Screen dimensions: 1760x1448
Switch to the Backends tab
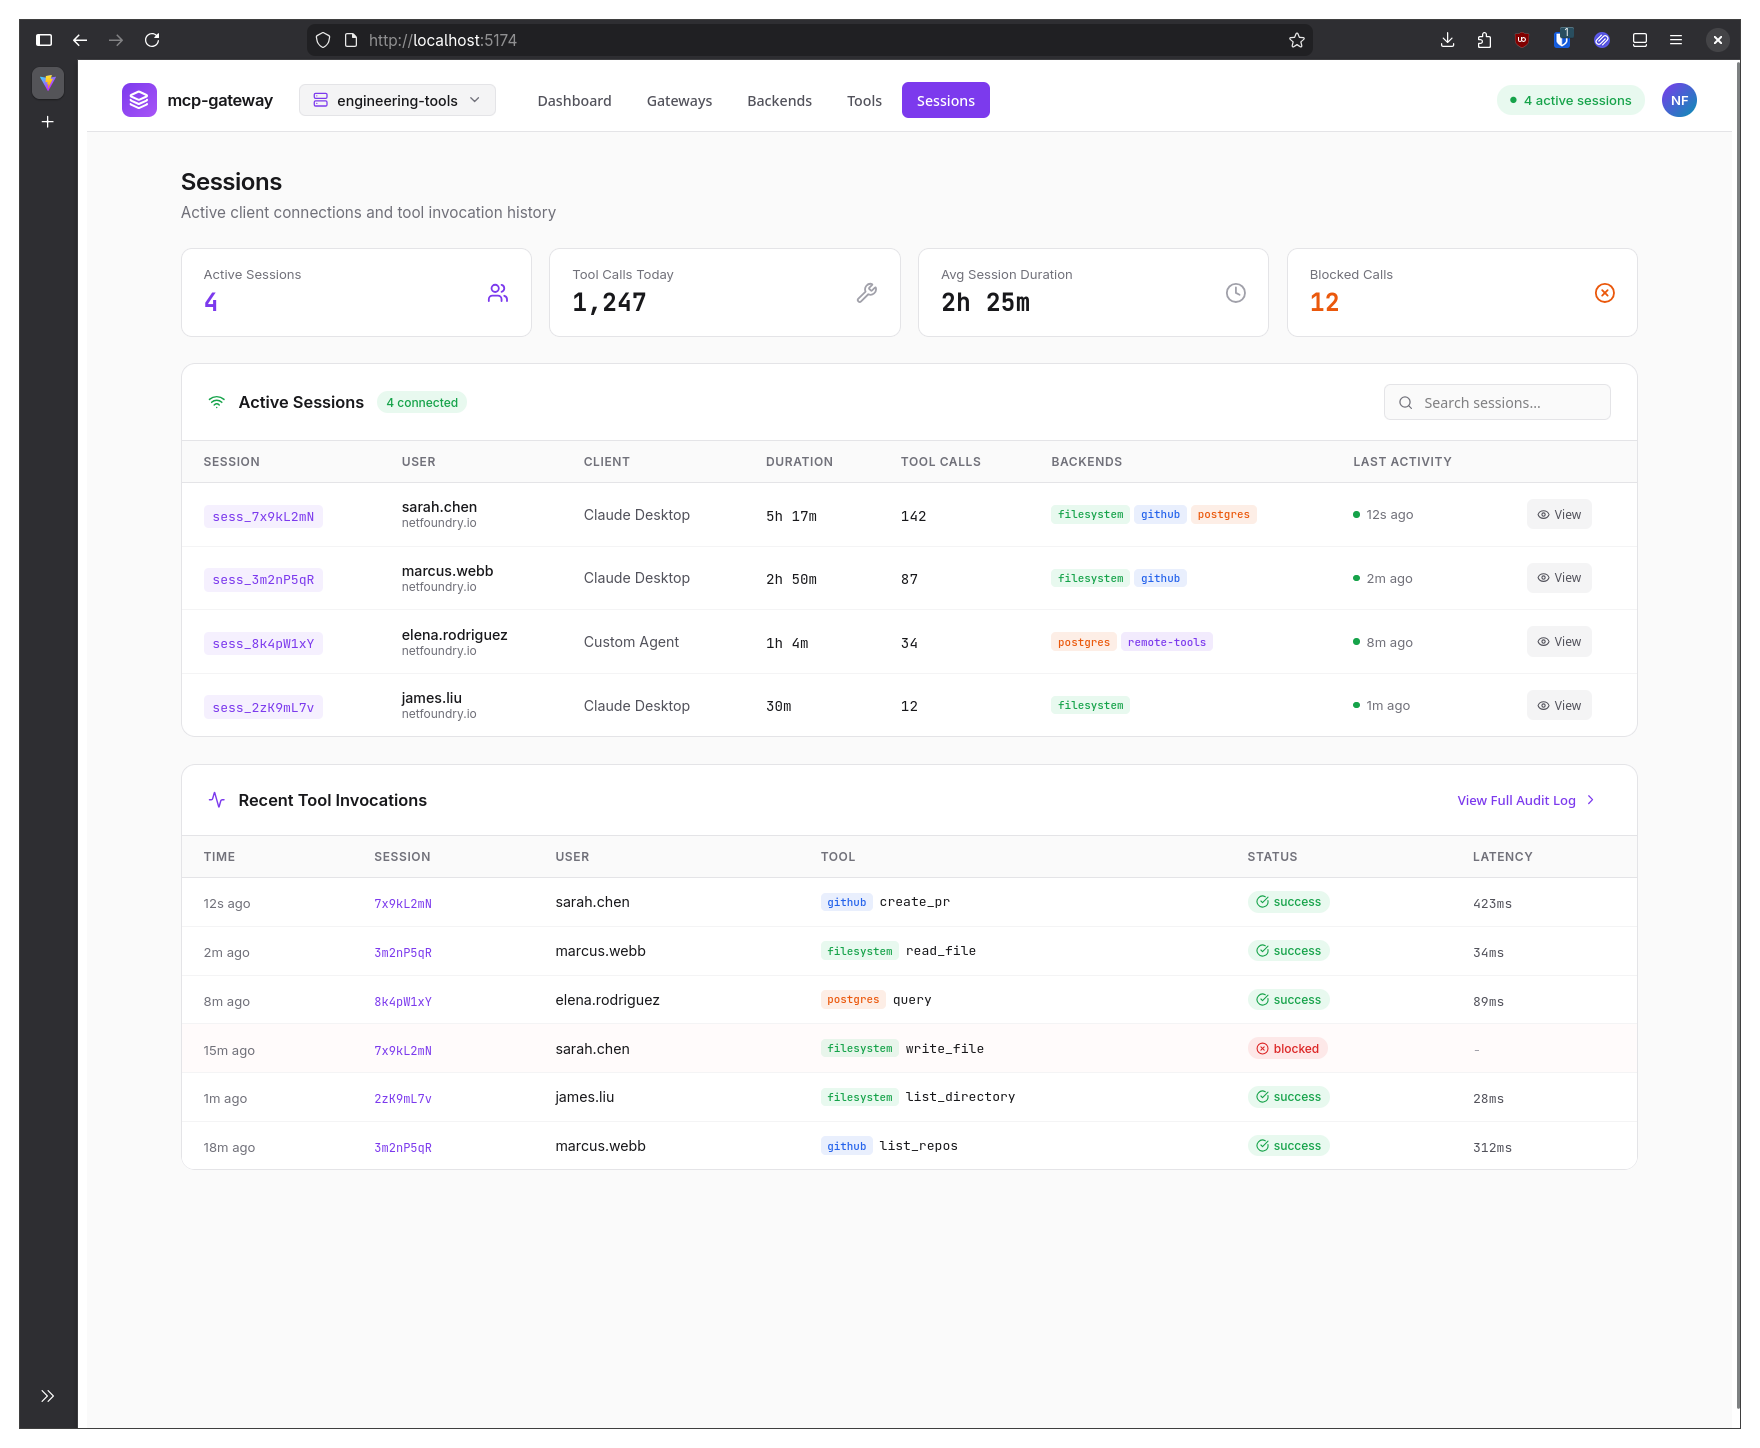(779, 101)
